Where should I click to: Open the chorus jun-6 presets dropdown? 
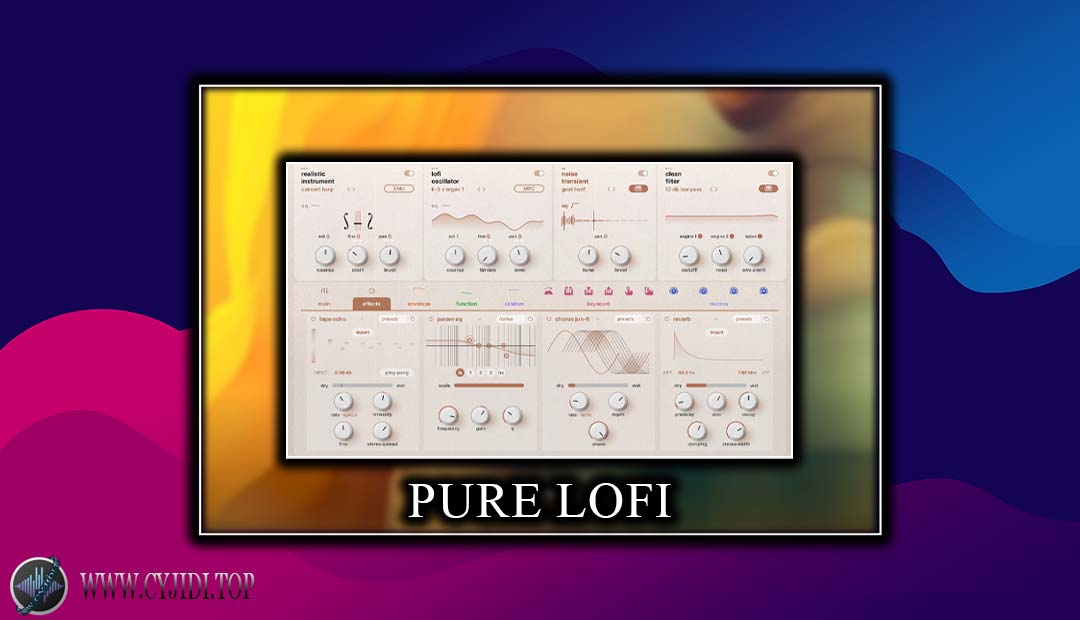(632, 319)
